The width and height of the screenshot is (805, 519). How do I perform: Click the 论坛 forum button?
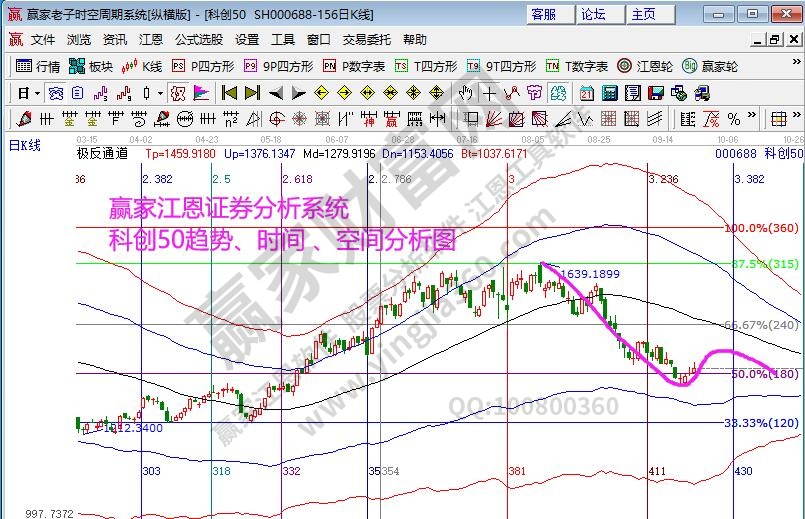(594, 14)
